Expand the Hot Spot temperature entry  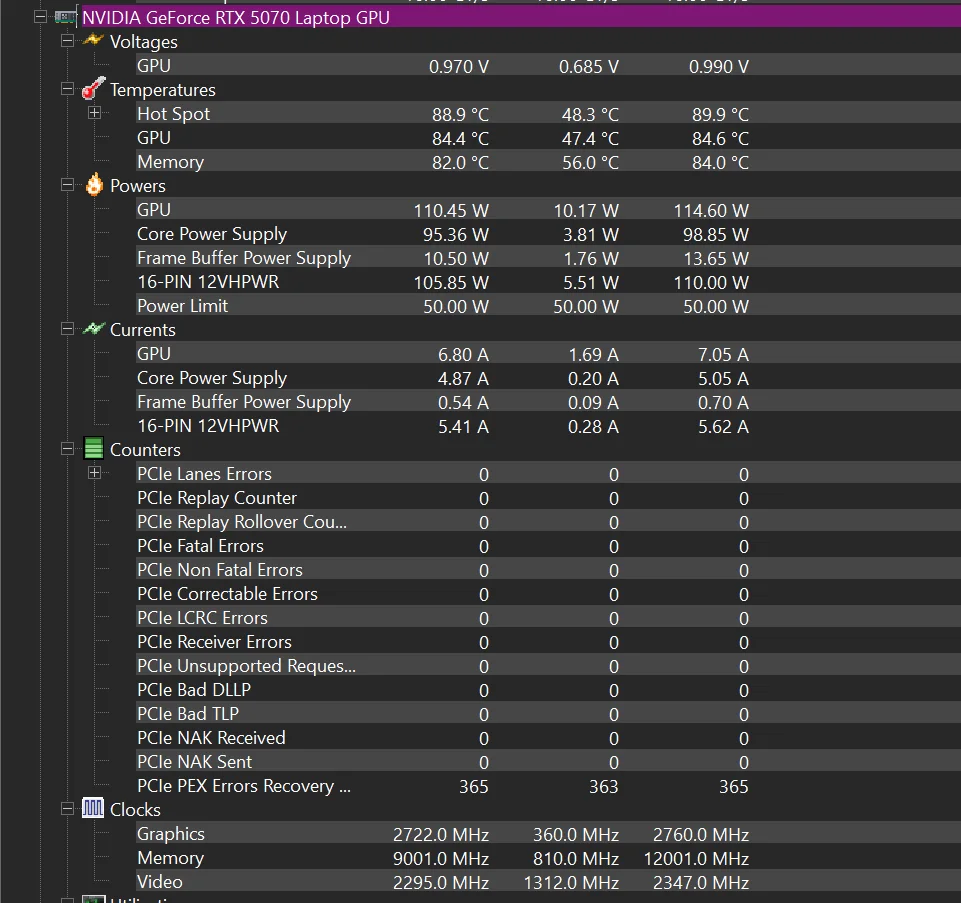point(94,113)
